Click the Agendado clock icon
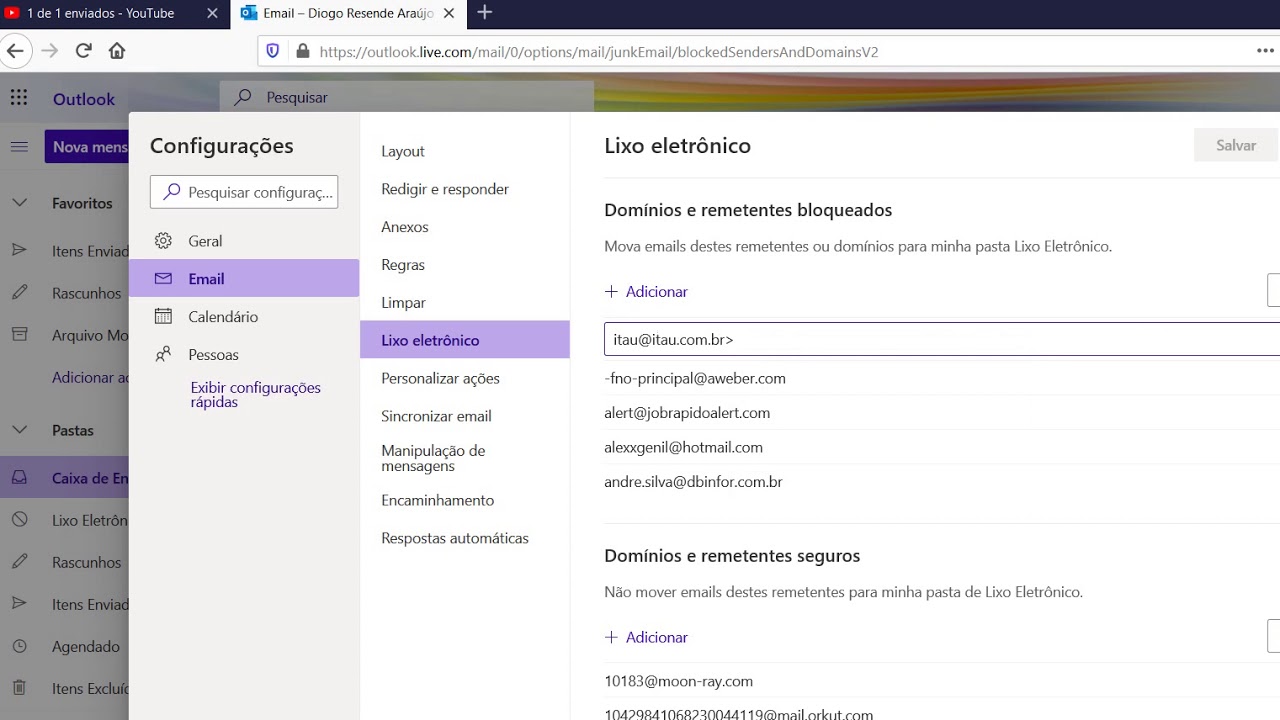The width and height of the screenshot is (1280, 720). point(19,646)
